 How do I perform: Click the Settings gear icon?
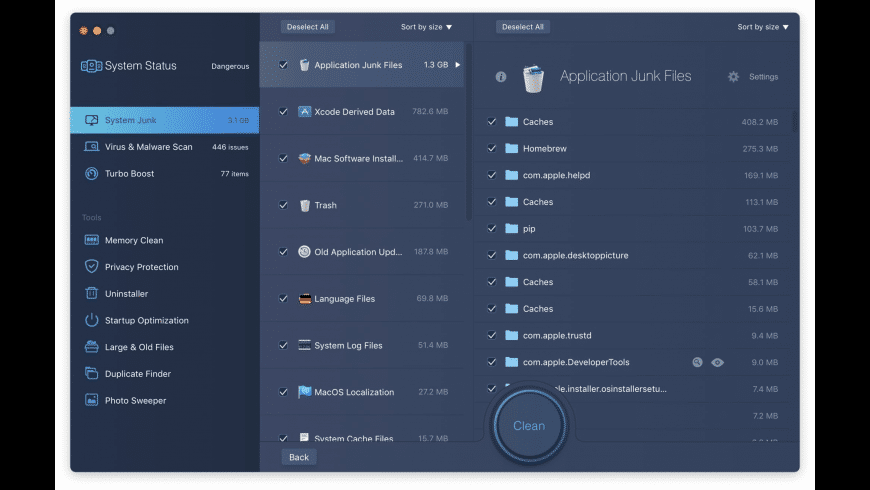[x=734, y=77]
